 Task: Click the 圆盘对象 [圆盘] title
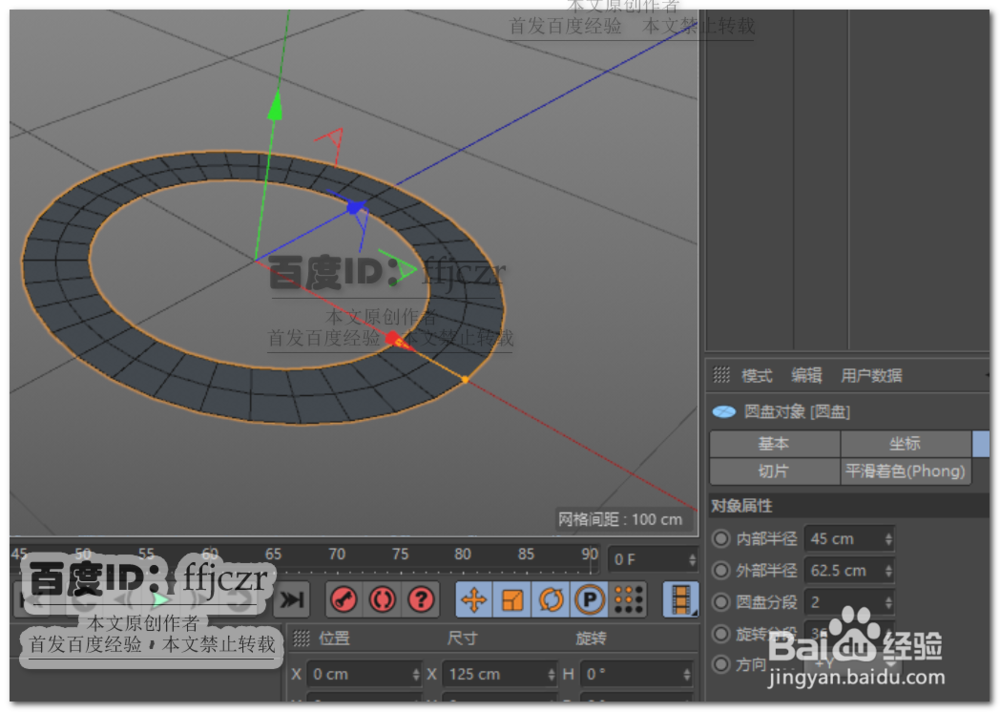797,412
